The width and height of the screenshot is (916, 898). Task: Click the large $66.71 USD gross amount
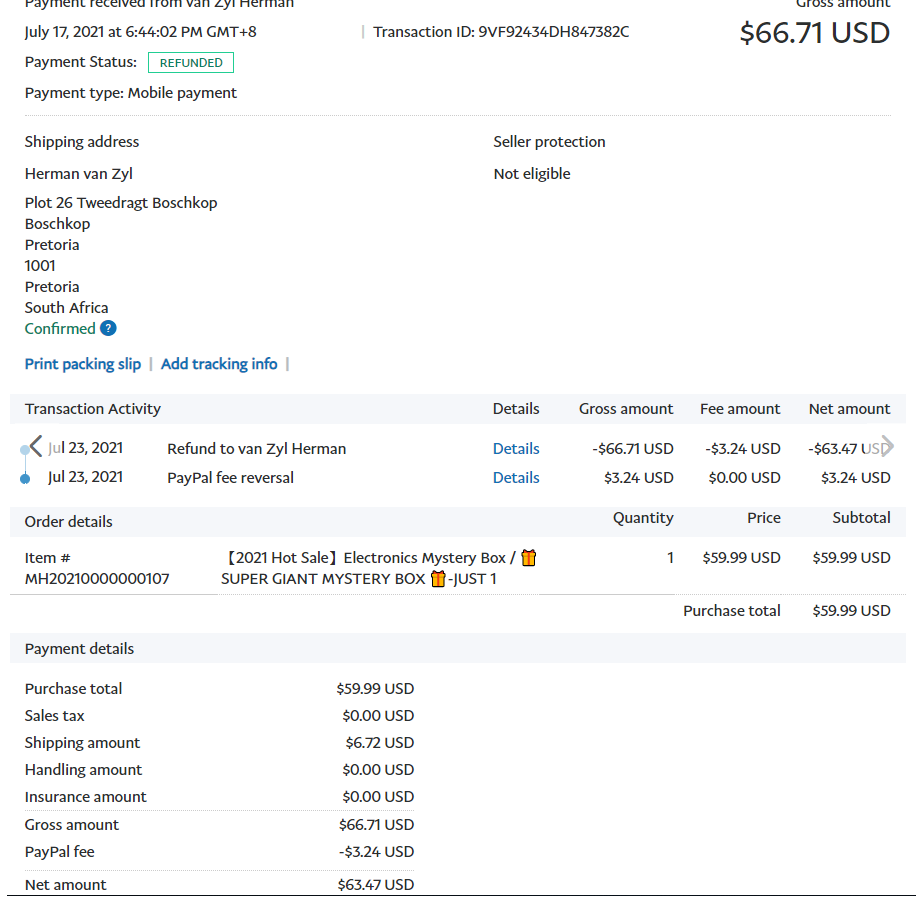pos(814,33)
